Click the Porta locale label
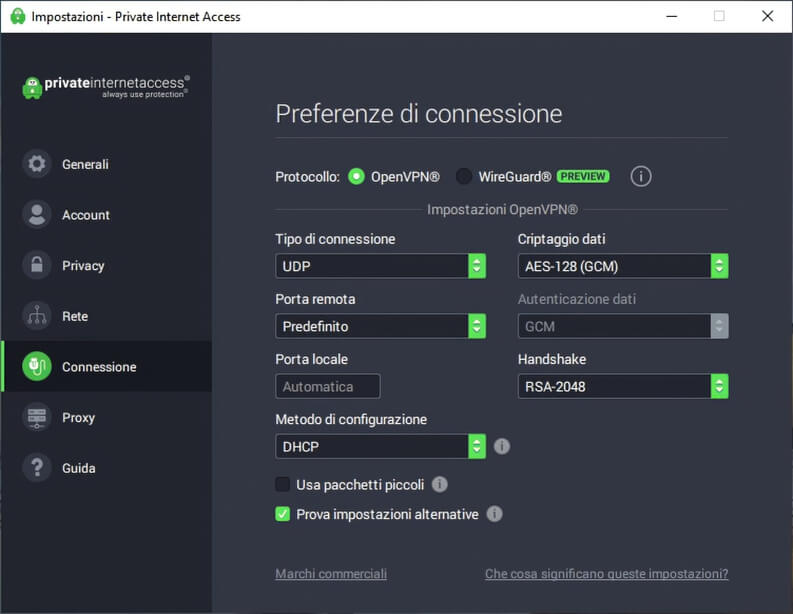This screenshot has width=793, height=614. tap(312, 359)
